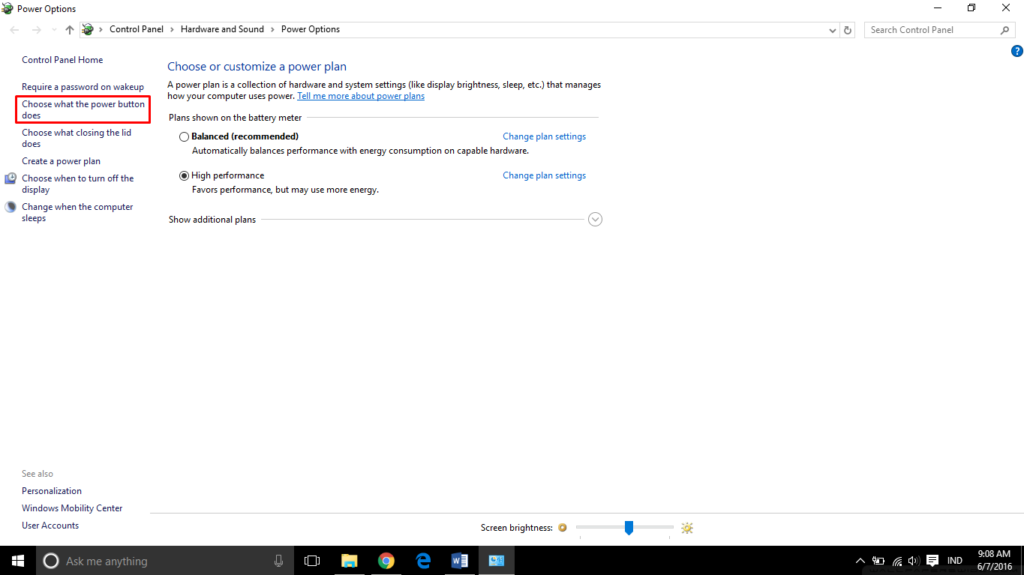Click the battery tray icon
This screenshot has height=575, width=1024.
coord(878,561)
